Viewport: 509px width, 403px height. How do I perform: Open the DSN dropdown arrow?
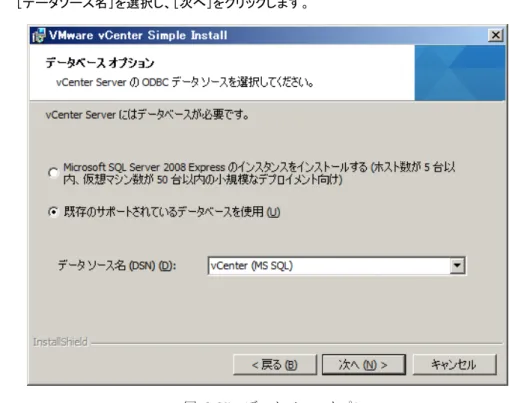[457, 266]
